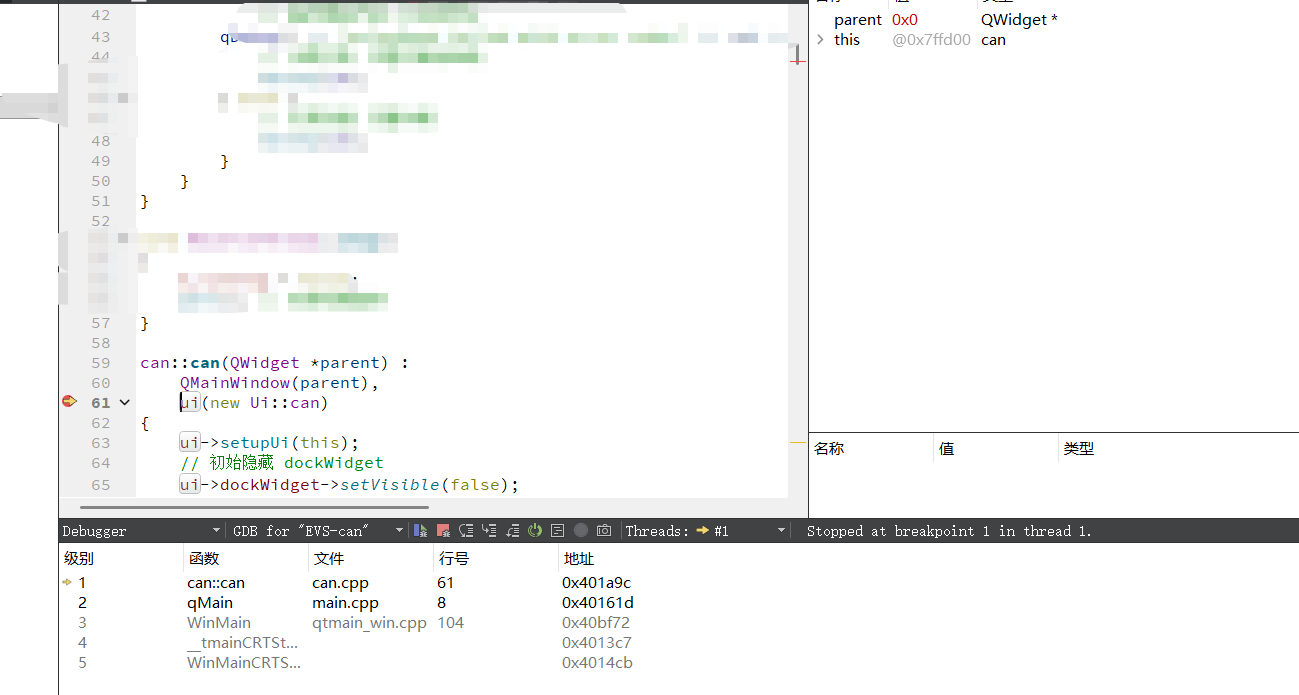
Task: Click the Continue debugging icon
Action: (x=421, y=531)
